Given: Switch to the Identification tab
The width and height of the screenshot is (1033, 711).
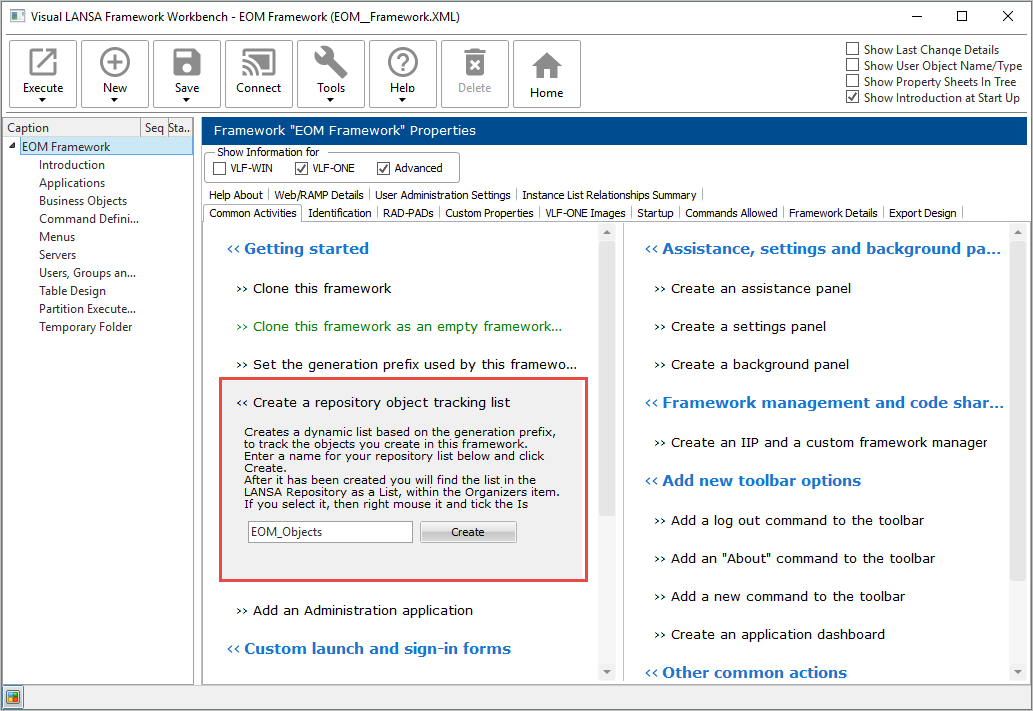Looking at the screenshot, I should (x=339, y=213).
